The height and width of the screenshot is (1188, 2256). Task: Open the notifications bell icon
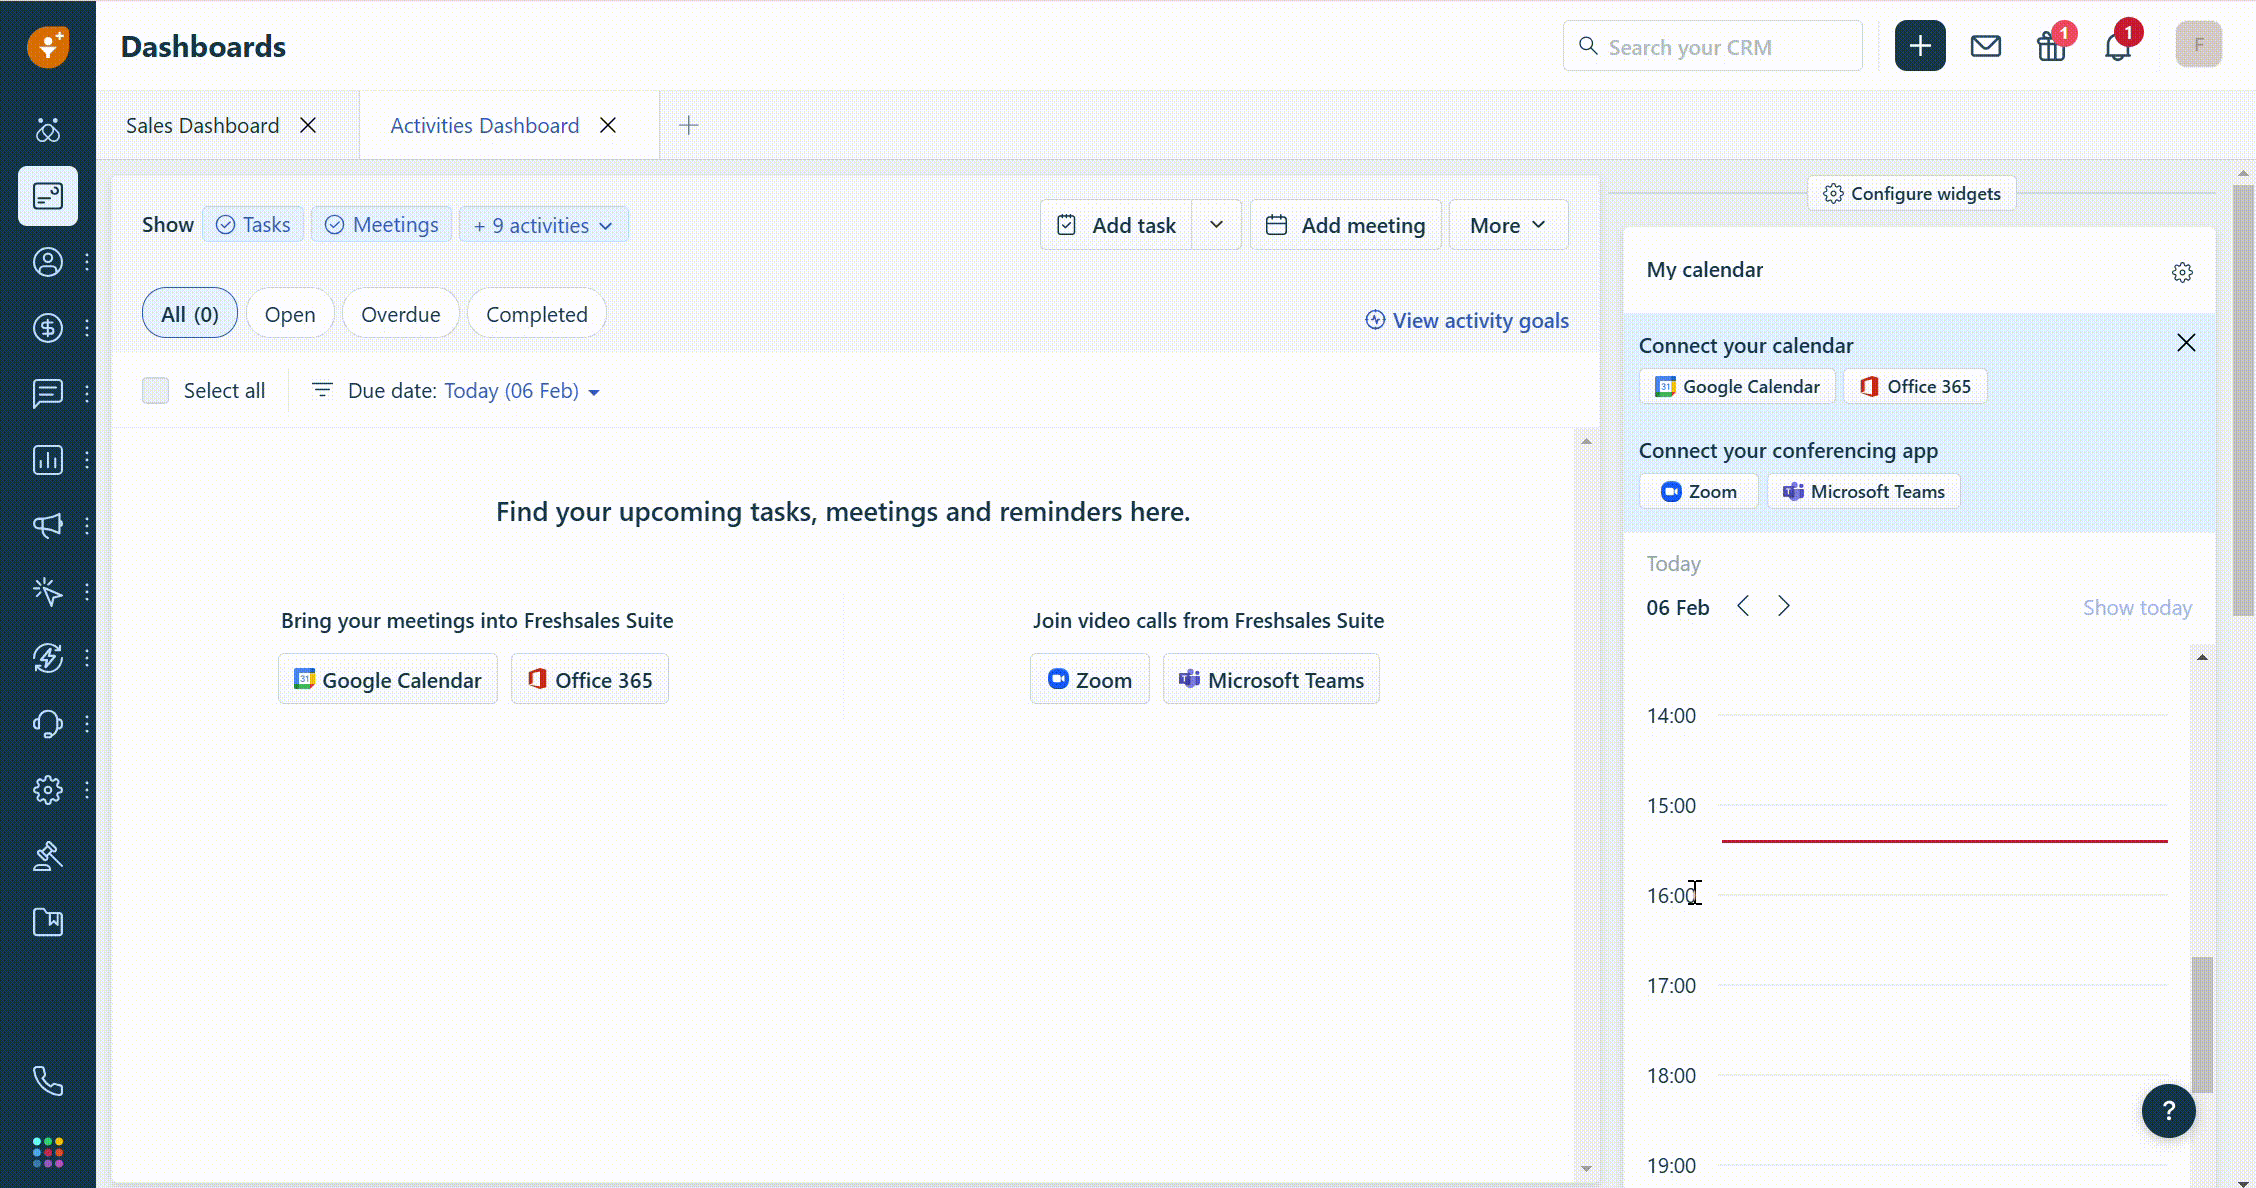[2117, 46]
